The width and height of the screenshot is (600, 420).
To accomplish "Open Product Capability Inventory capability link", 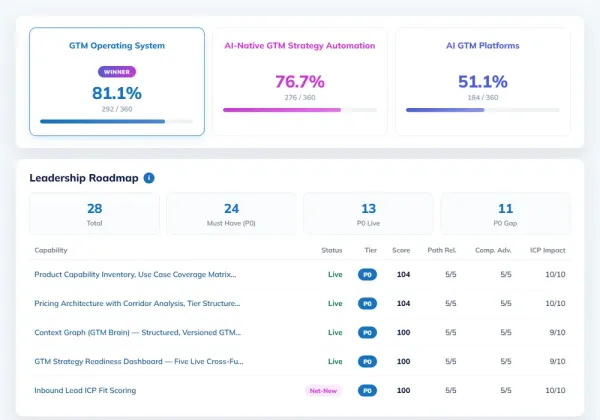I will [135, 274].
